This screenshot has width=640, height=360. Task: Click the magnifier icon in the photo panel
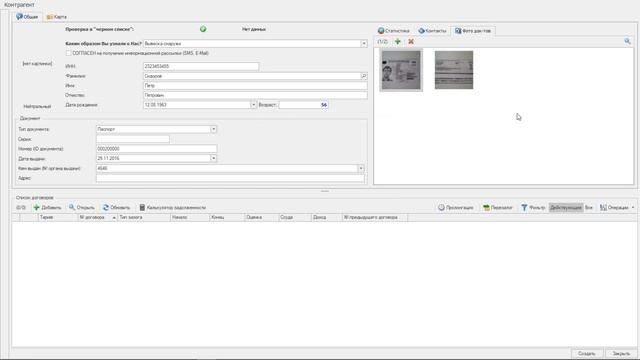(x=627, y=41)
